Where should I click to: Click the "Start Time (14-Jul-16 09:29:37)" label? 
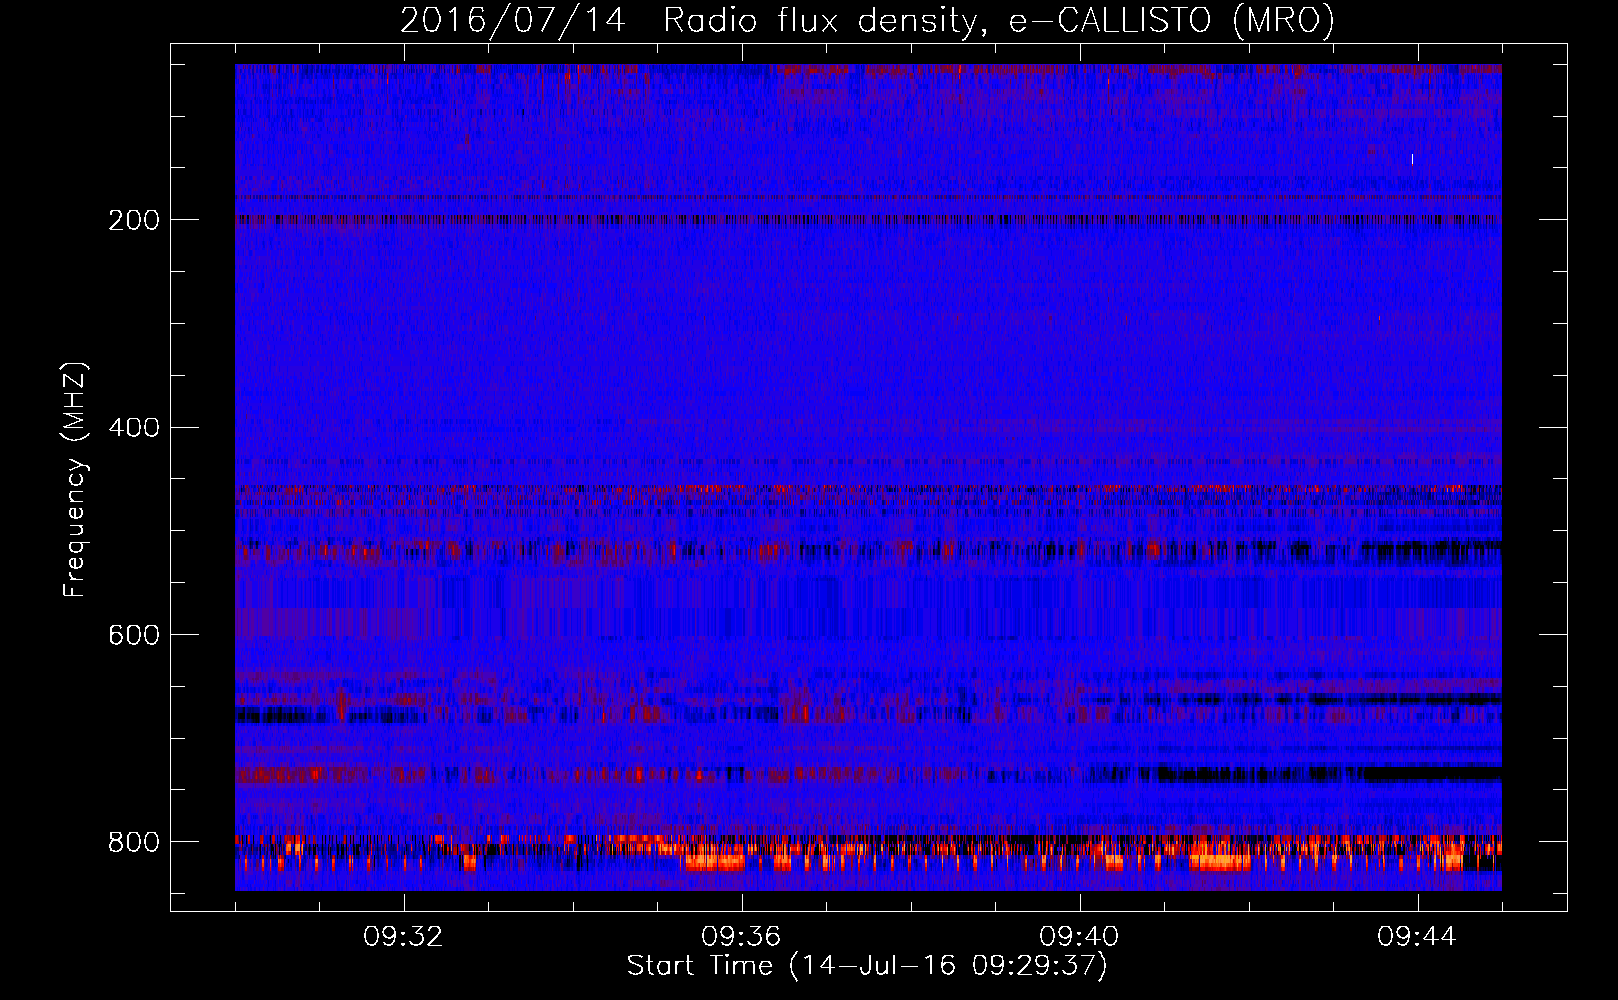click(x=868, y=966)
